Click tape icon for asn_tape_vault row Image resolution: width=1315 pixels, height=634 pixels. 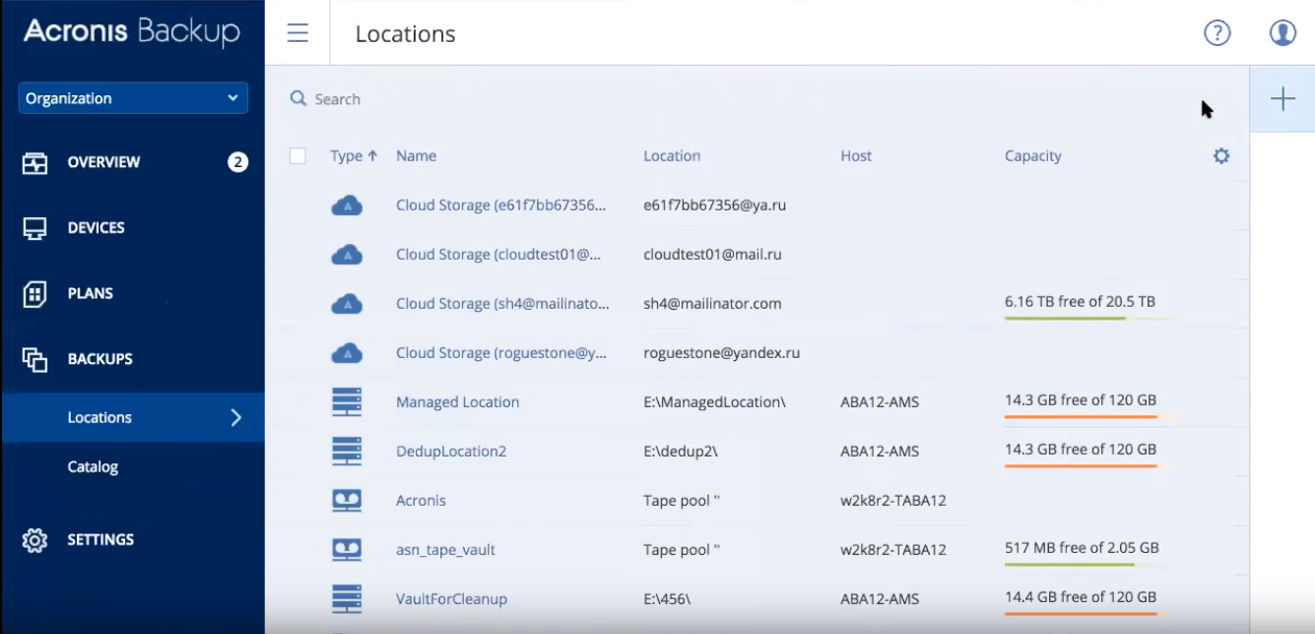pyautogui.click(x=346, y=549)
